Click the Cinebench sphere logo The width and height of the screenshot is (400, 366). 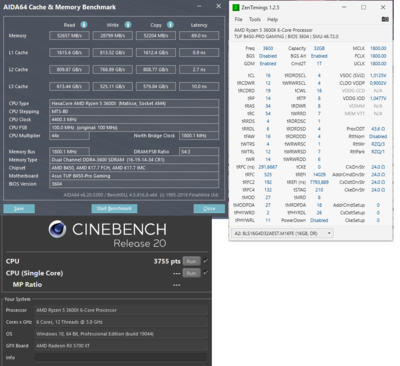[x=57, y=229]
